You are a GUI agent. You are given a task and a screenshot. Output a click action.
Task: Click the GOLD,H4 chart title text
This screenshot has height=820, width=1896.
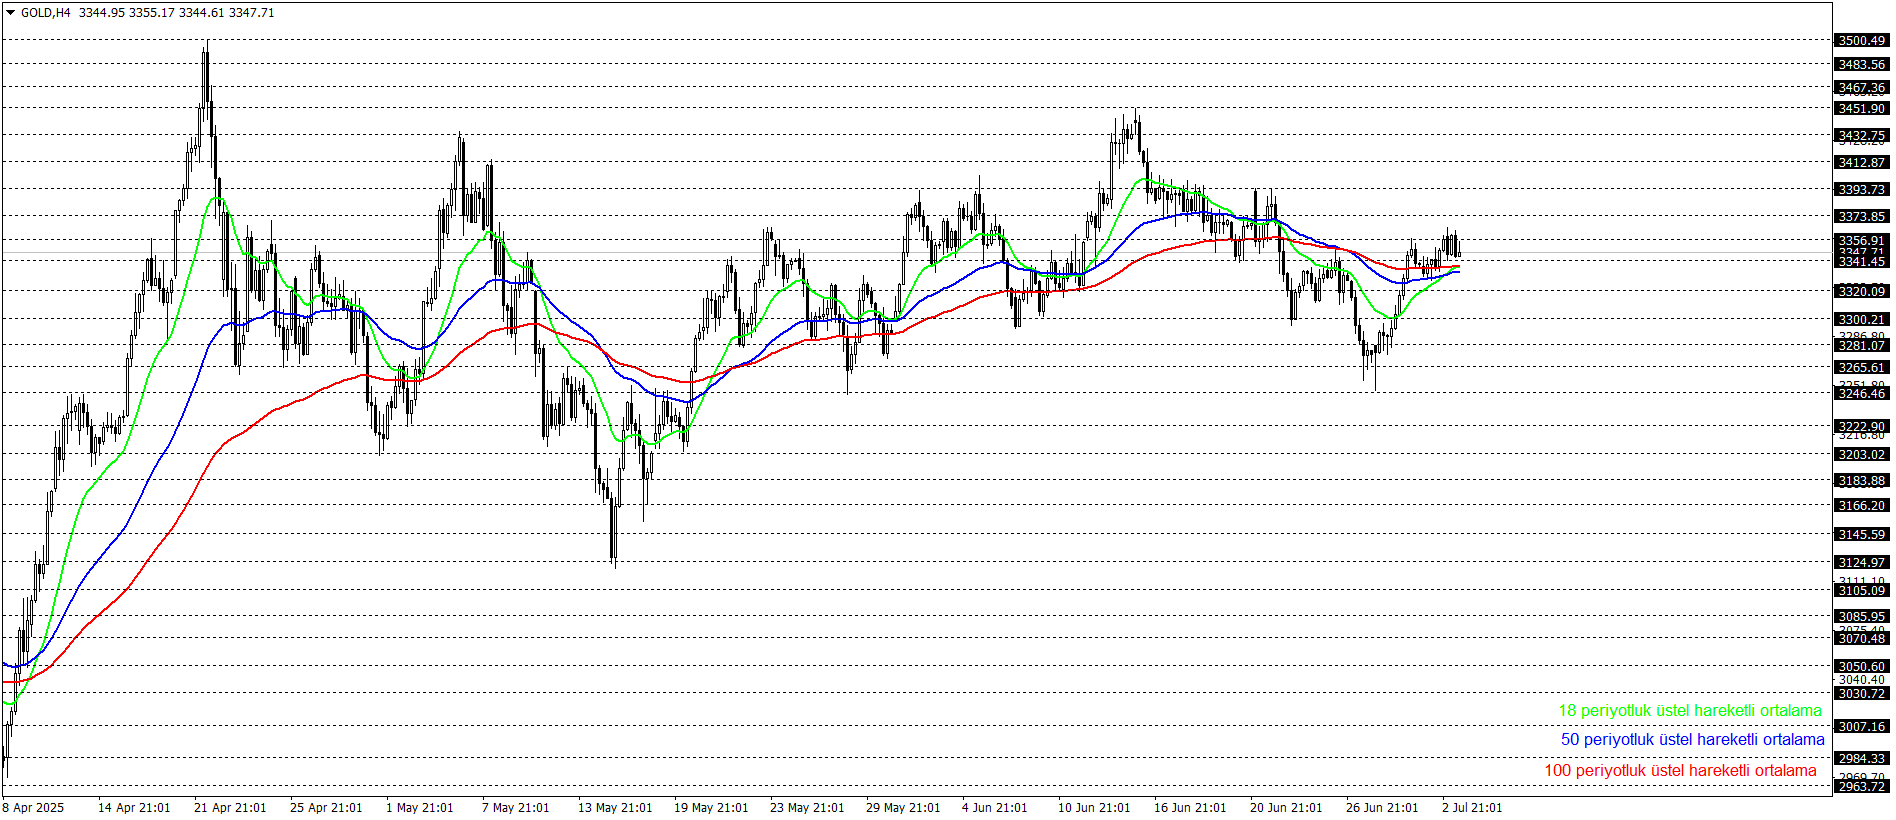46,13
